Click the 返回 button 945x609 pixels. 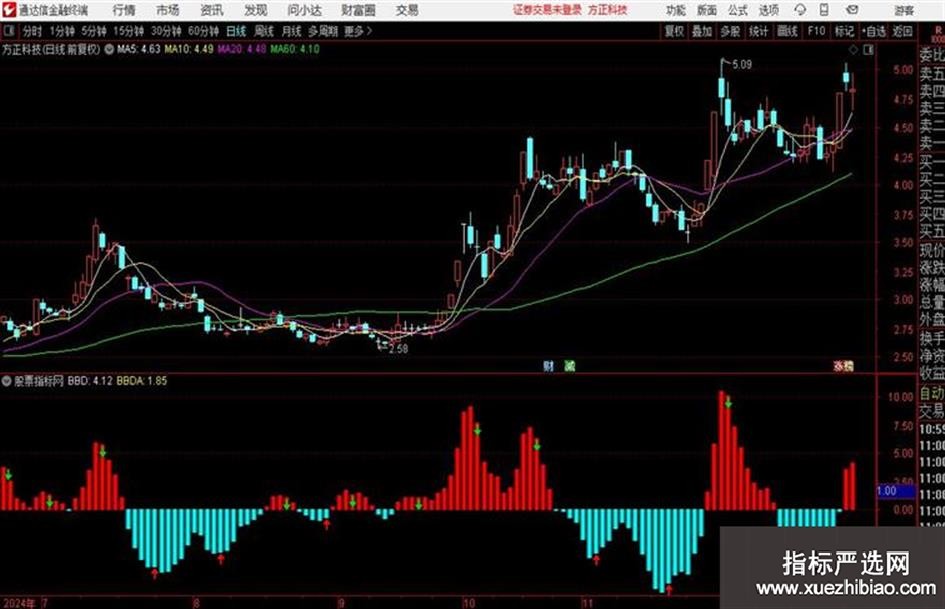pyautogui.click(x=902, y=31)
